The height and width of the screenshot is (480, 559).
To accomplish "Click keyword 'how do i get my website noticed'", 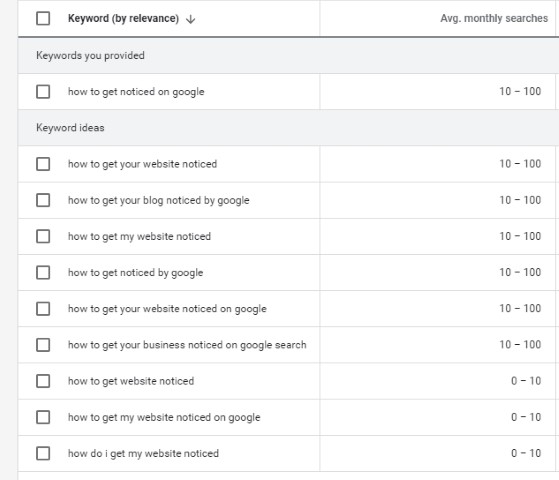I will click(x=143, y=454).
